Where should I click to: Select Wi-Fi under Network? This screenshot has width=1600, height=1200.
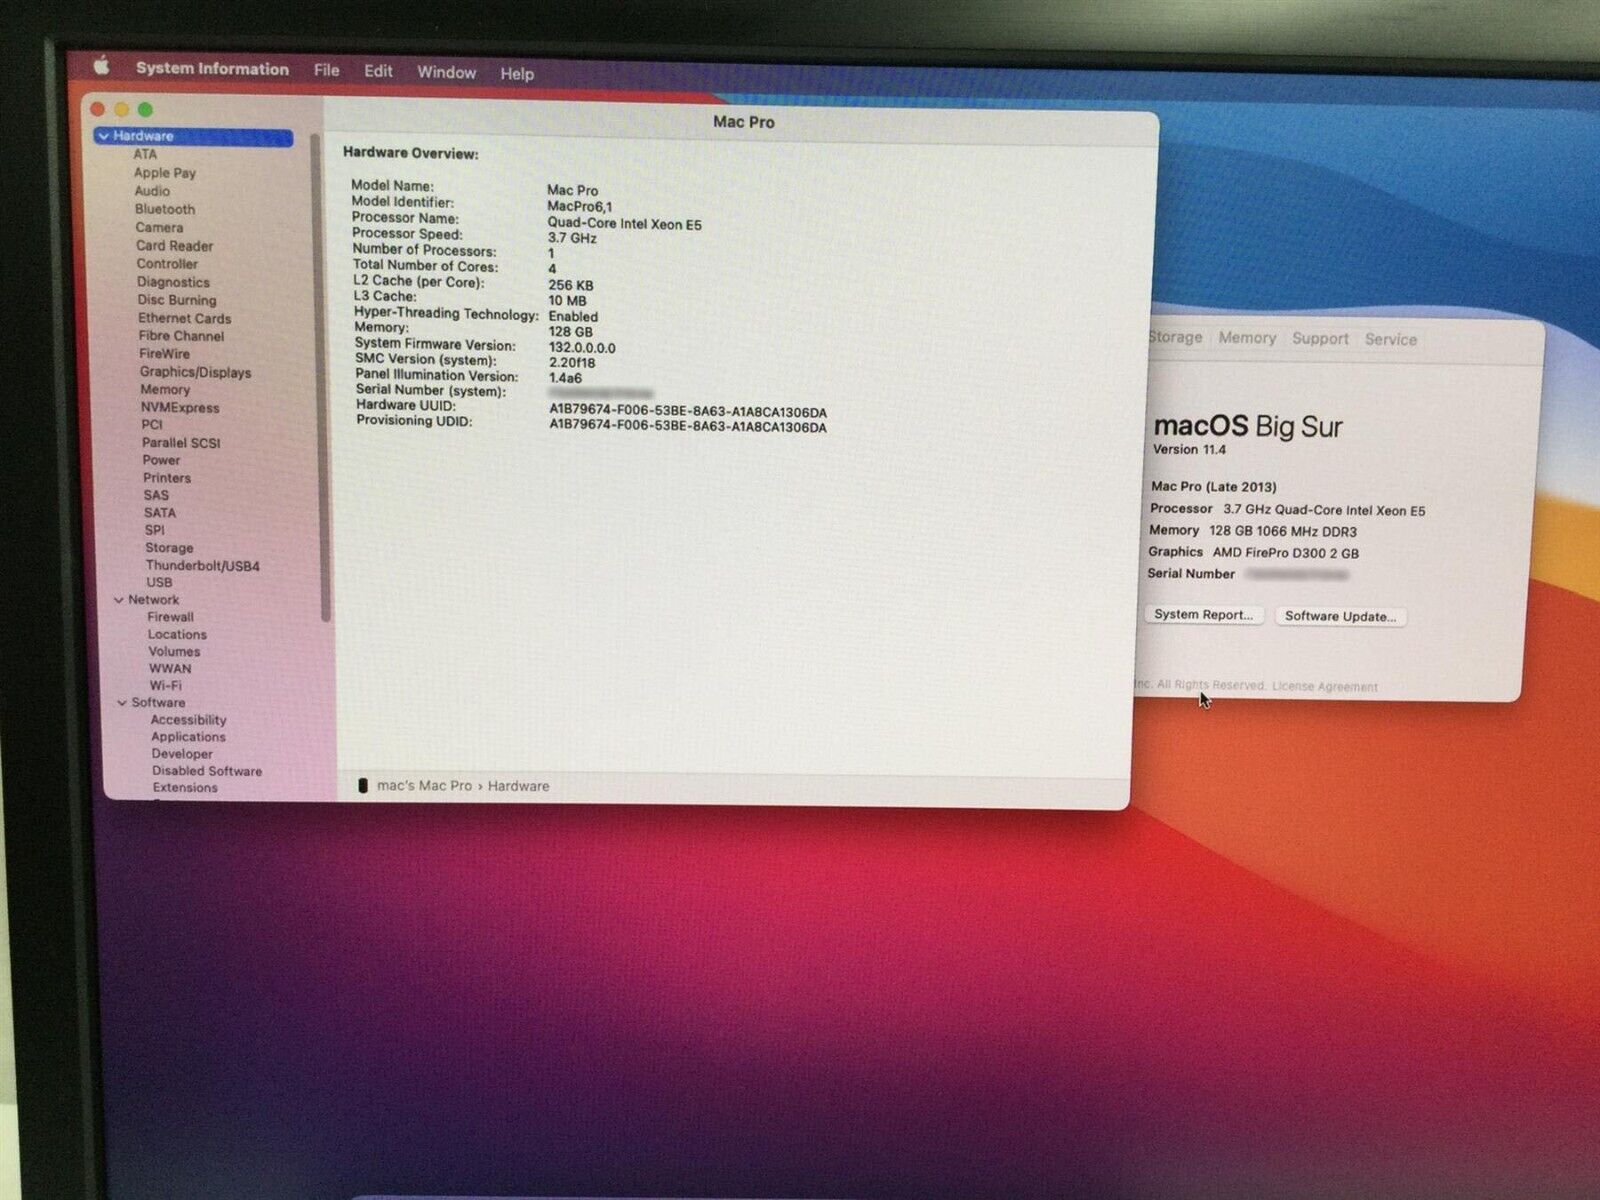(x=165, y=685)
